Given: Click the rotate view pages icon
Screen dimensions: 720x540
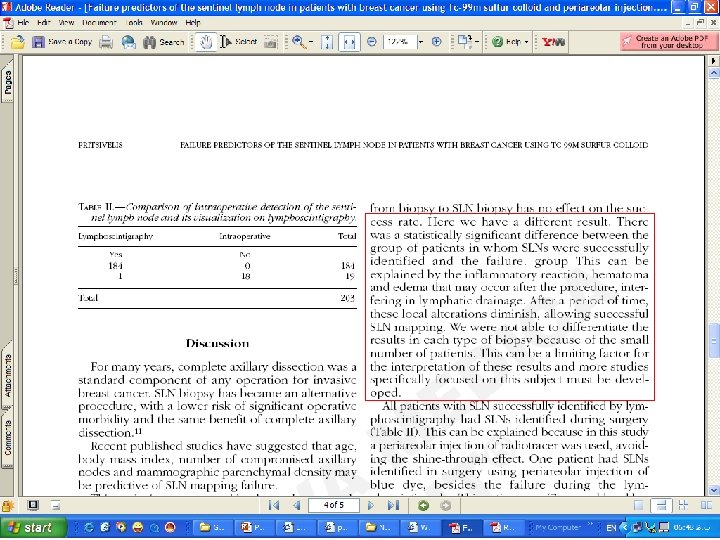Looking at the screenshot, I should tap(464, 42).
